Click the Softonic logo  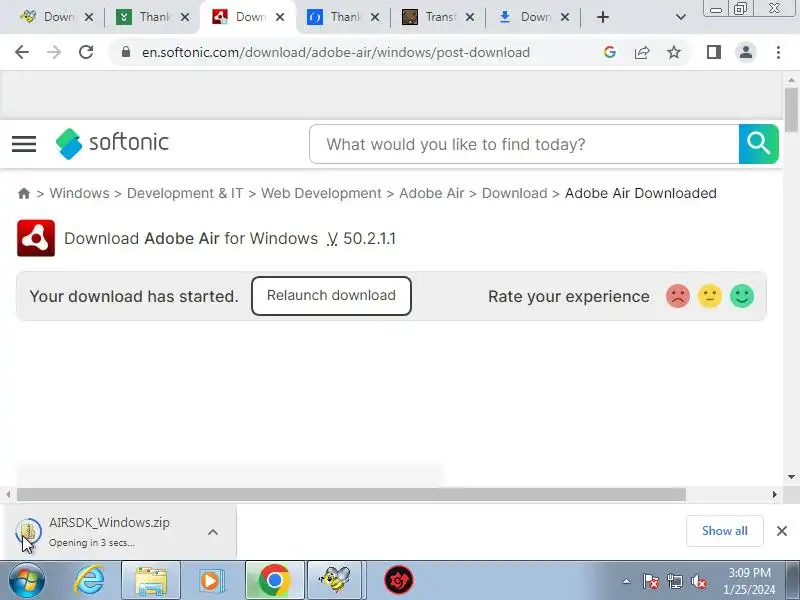coord(112,143)
